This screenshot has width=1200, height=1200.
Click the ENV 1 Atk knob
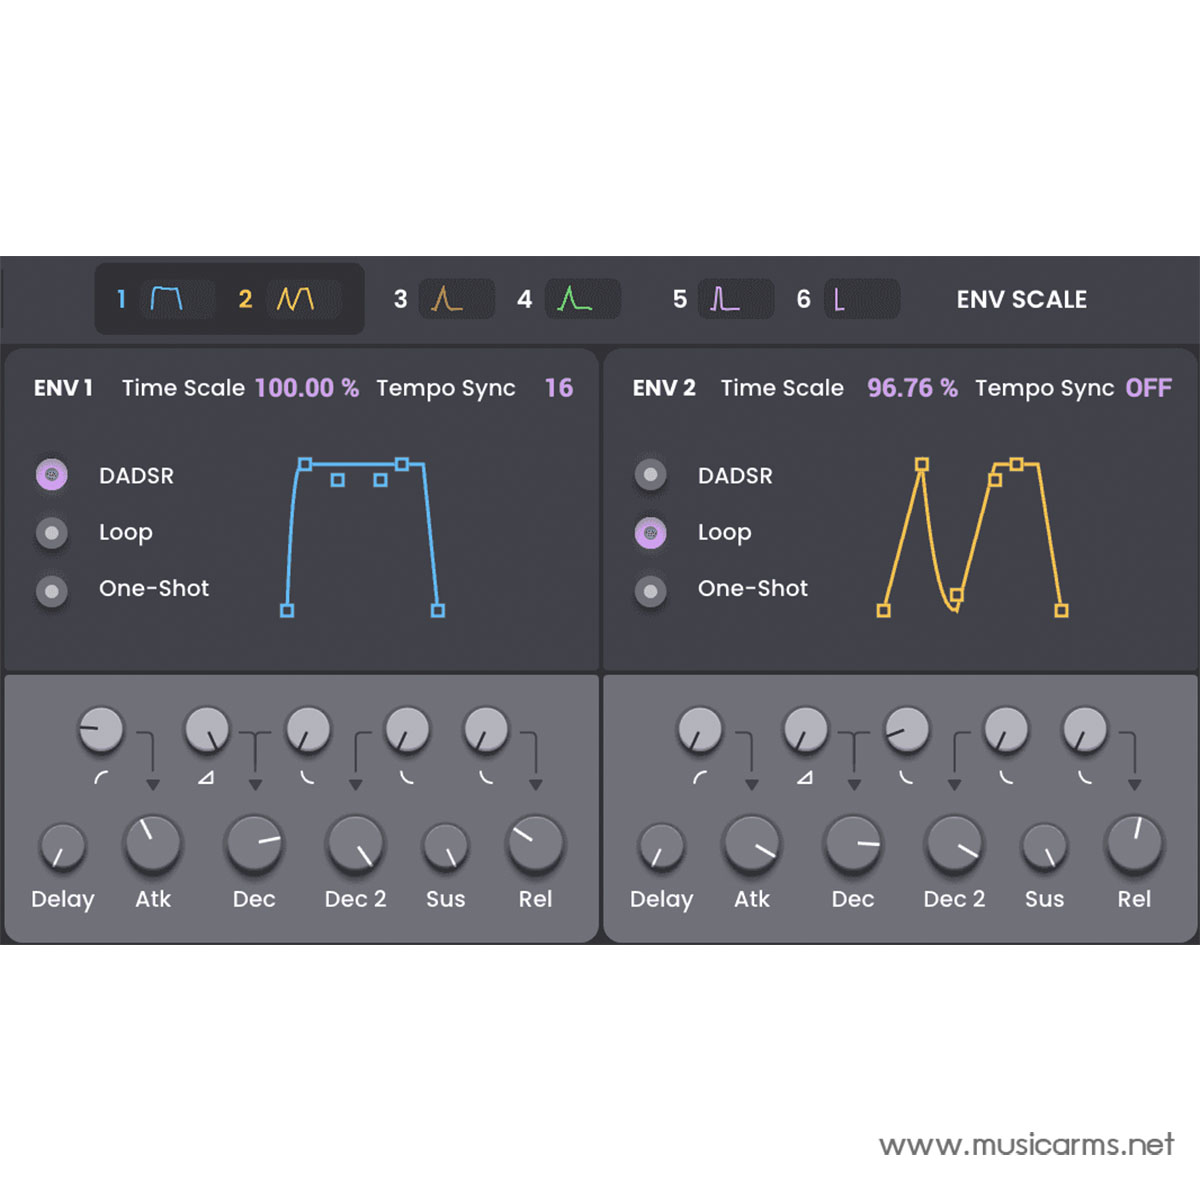point(153,844)
